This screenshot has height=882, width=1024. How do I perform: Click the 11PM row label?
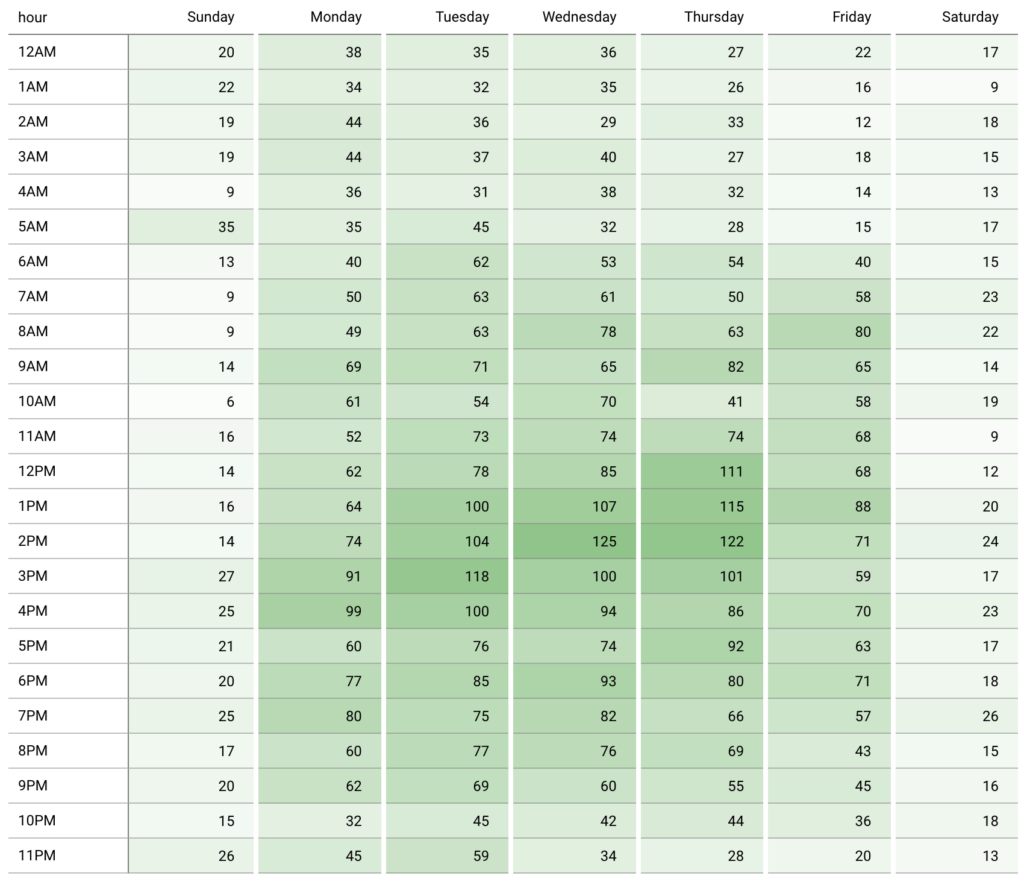[34, 856]
